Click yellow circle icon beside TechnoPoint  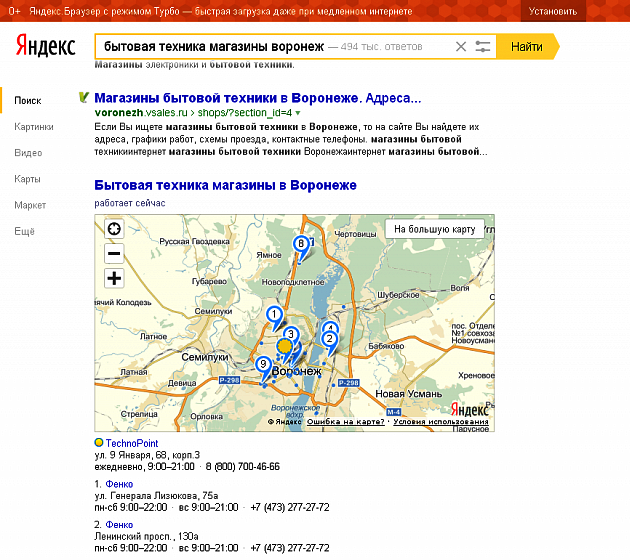[98, 442]
